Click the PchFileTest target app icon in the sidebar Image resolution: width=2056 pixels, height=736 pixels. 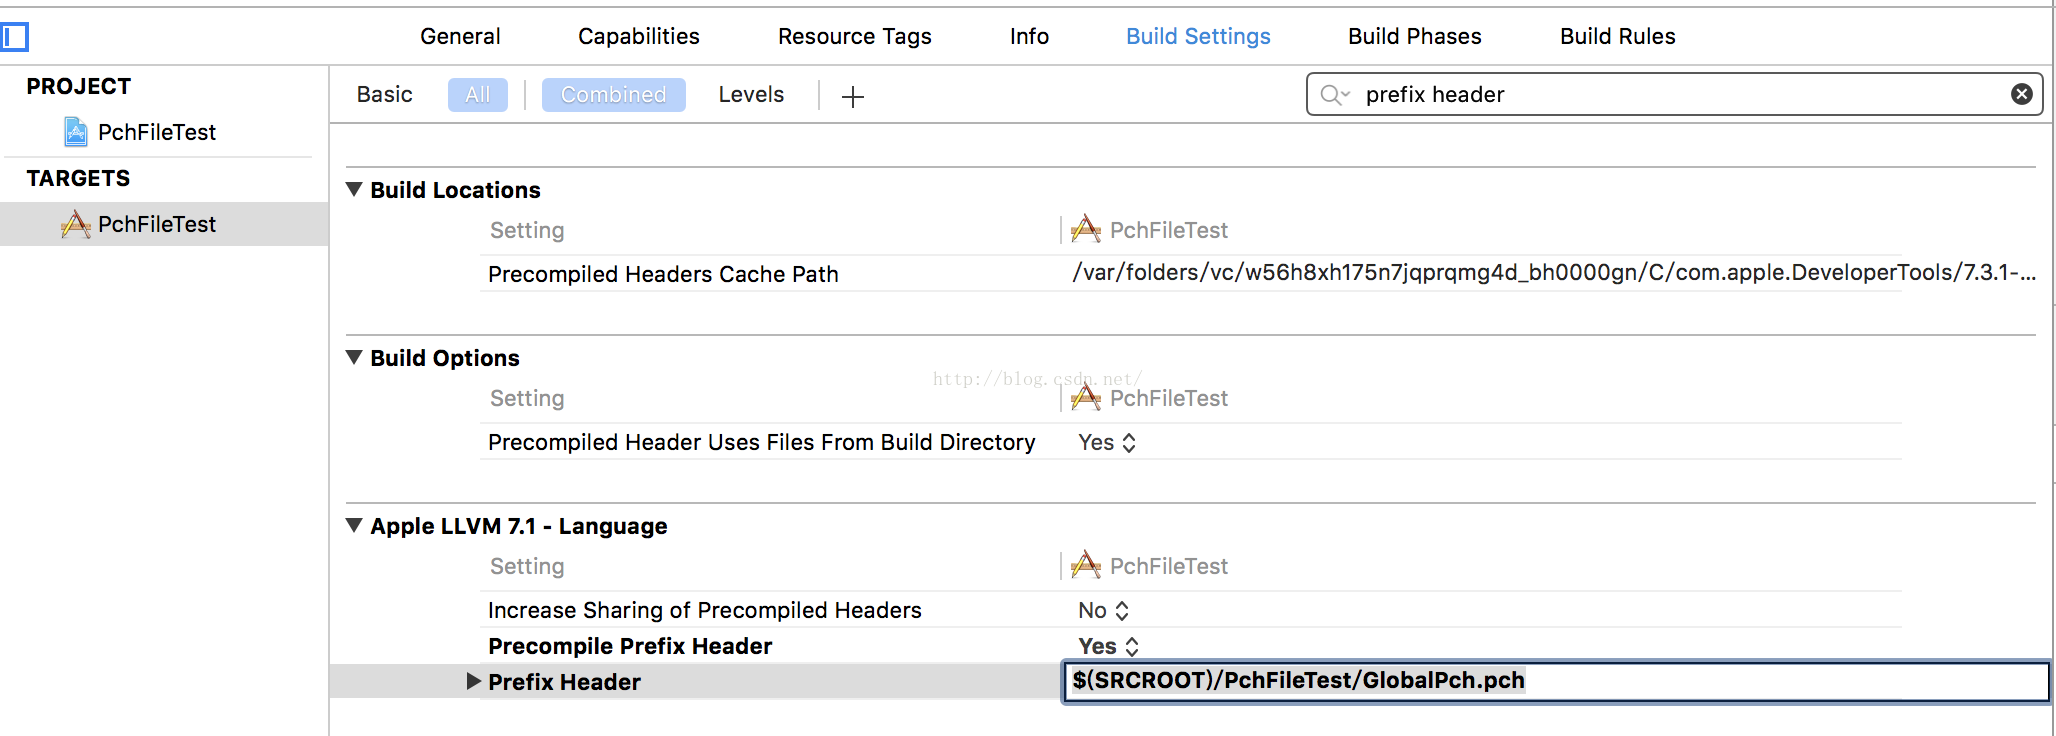tap(76, 224)
